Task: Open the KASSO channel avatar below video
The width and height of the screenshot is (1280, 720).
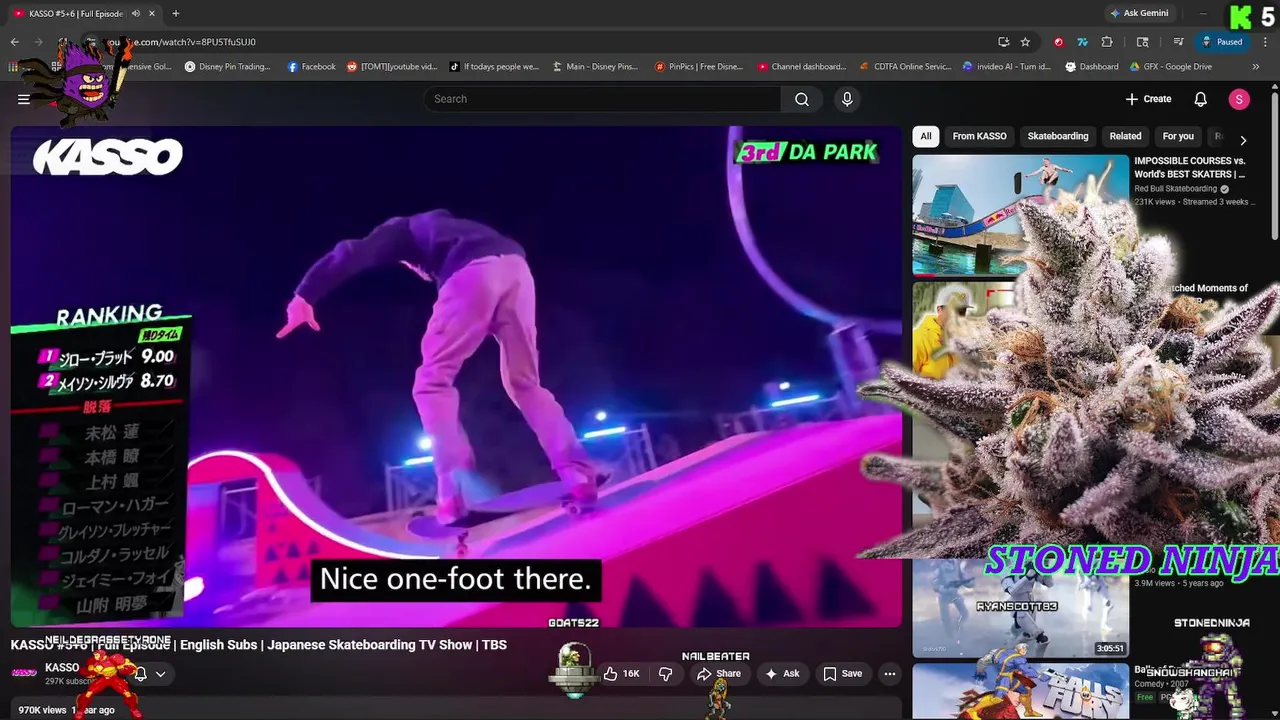Action: [x=24, y=673]
